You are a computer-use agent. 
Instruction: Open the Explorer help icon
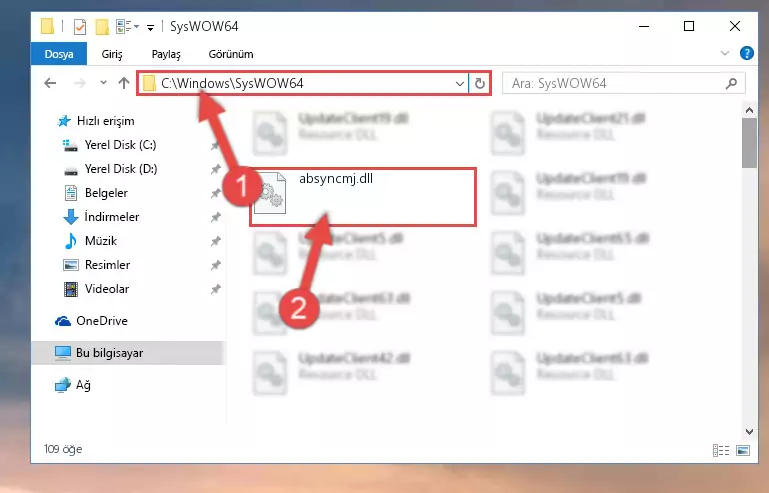[746, 53]
